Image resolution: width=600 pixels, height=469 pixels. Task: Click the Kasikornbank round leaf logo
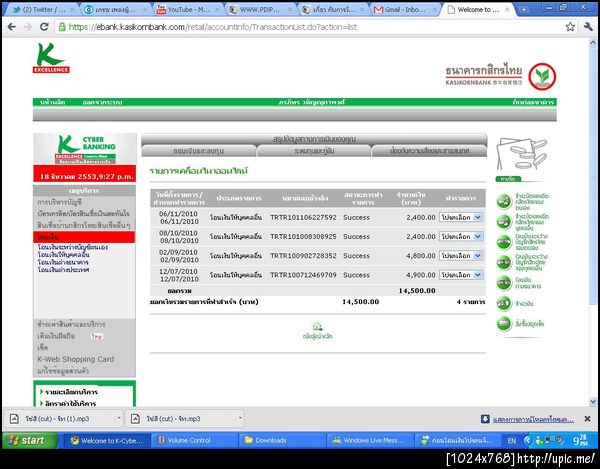[x=542, y=77]
